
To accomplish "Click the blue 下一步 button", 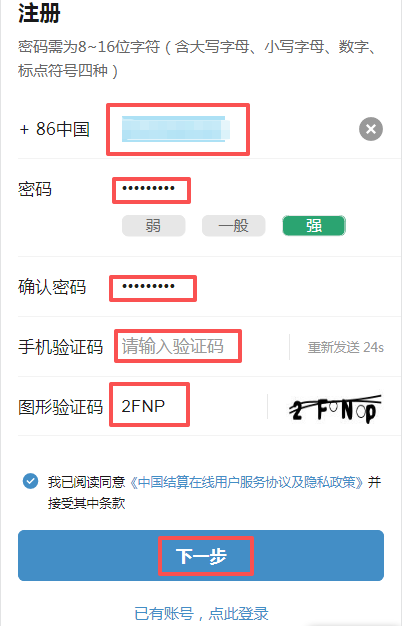I will [x=201, y=555].
